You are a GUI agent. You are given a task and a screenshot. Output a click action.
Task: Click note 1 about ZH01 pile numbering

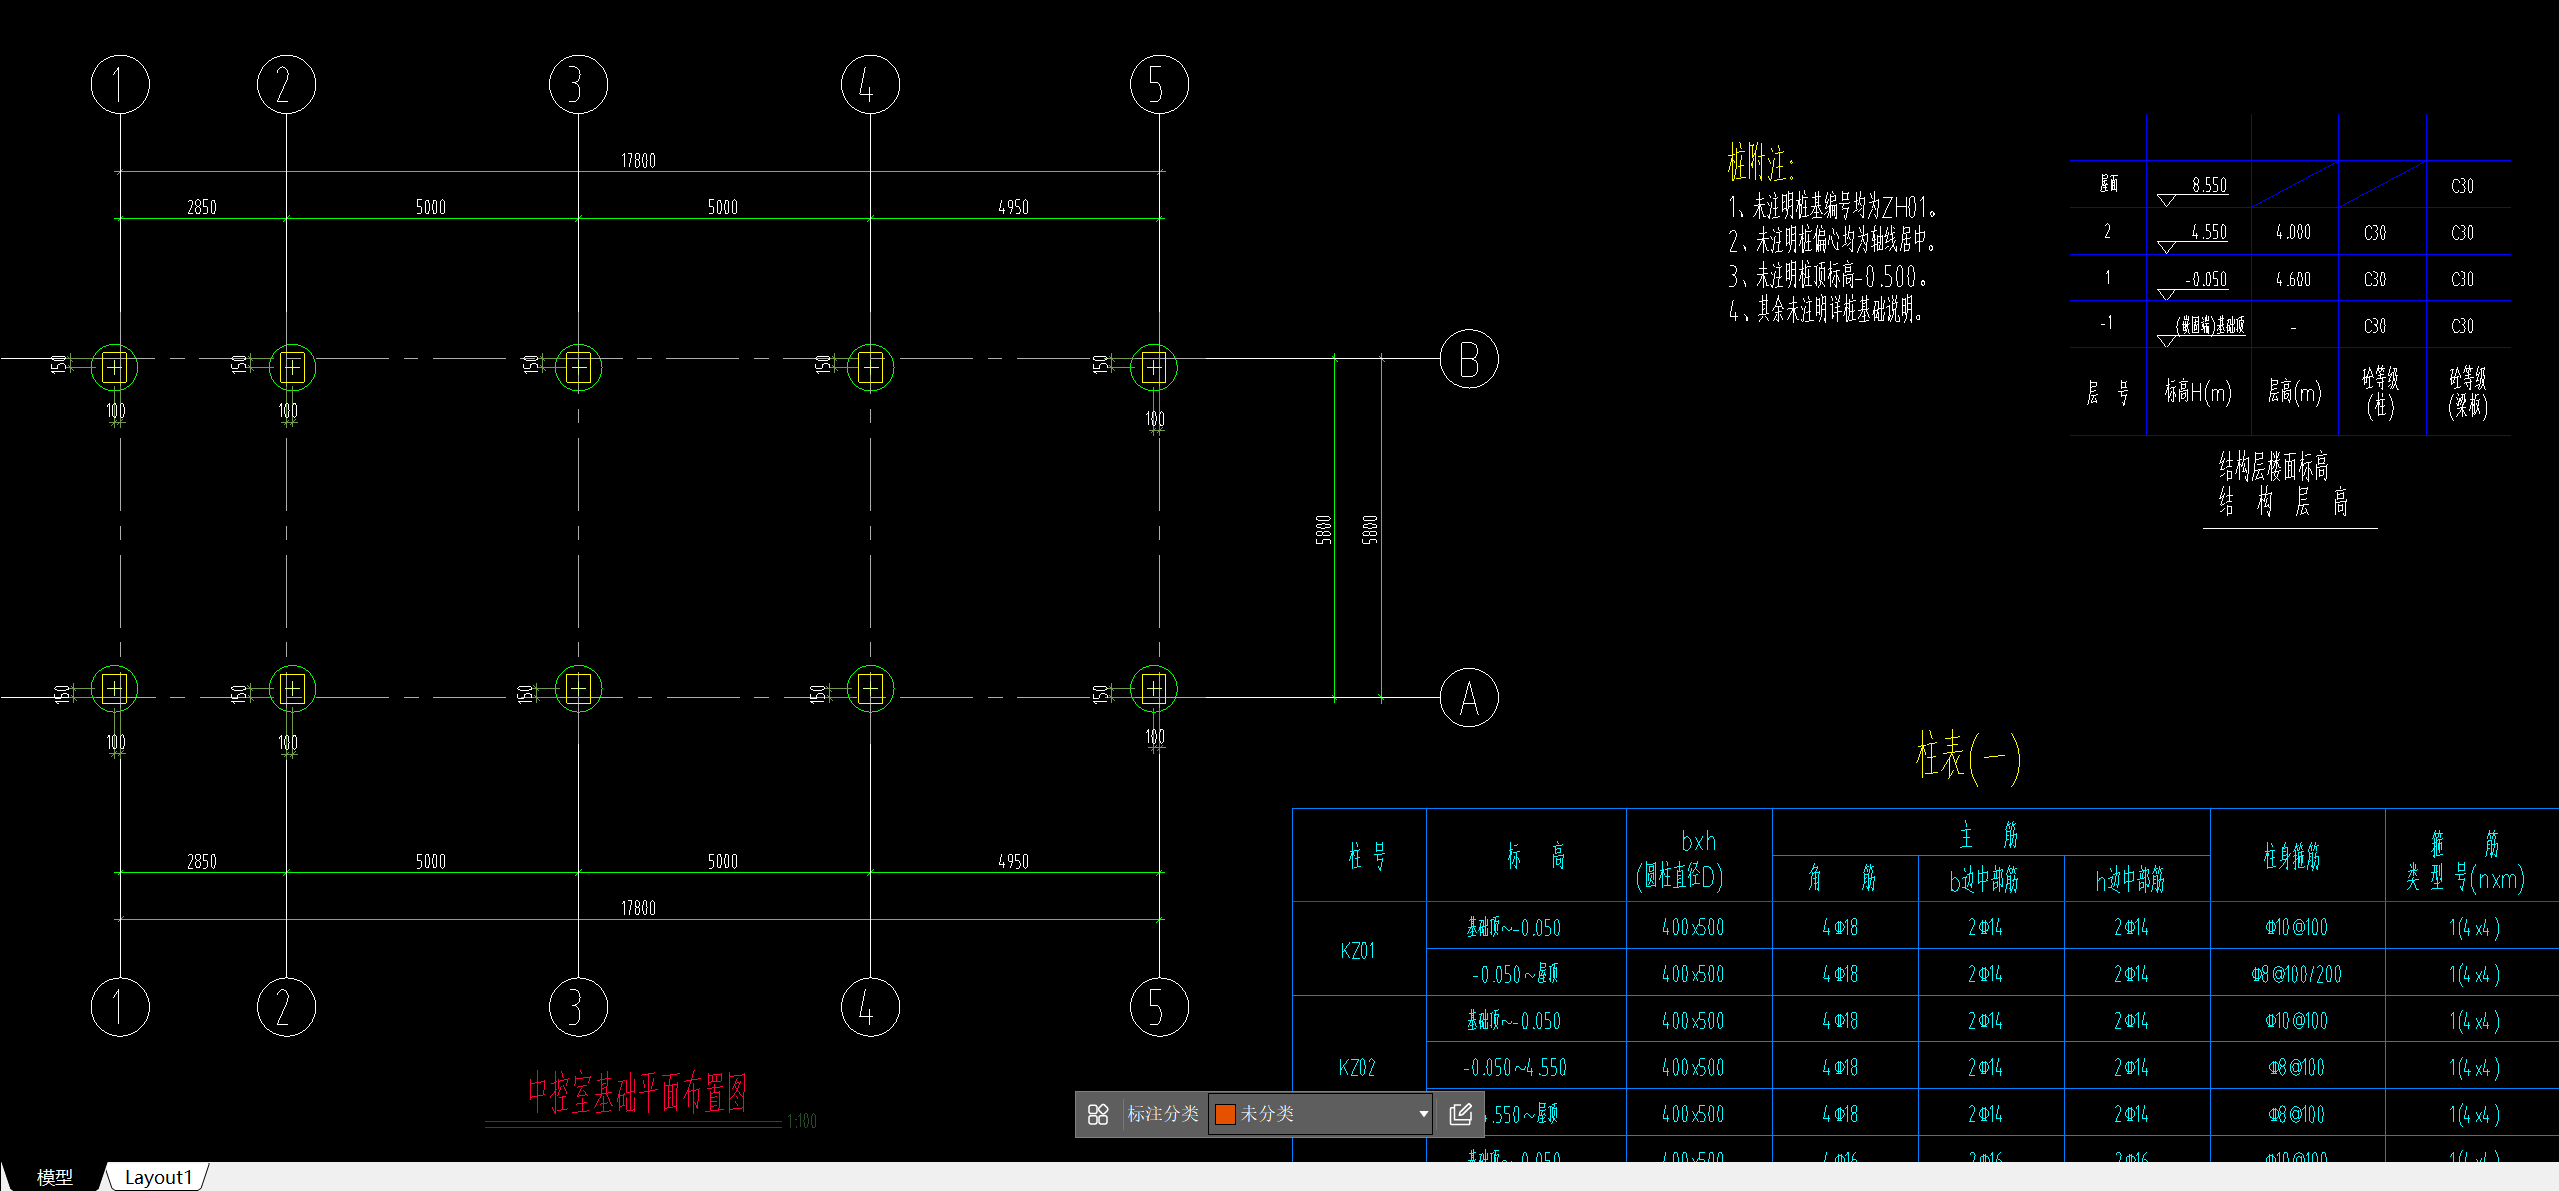pyautogui.click(x=1833, y=208)
